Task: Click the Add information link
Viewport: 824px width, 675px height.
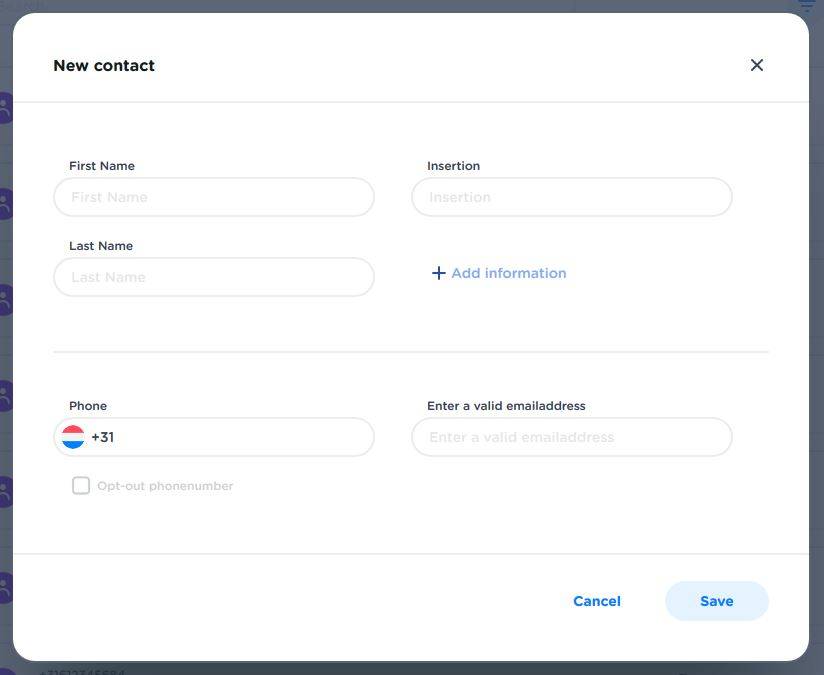Action: pos(508,273)
